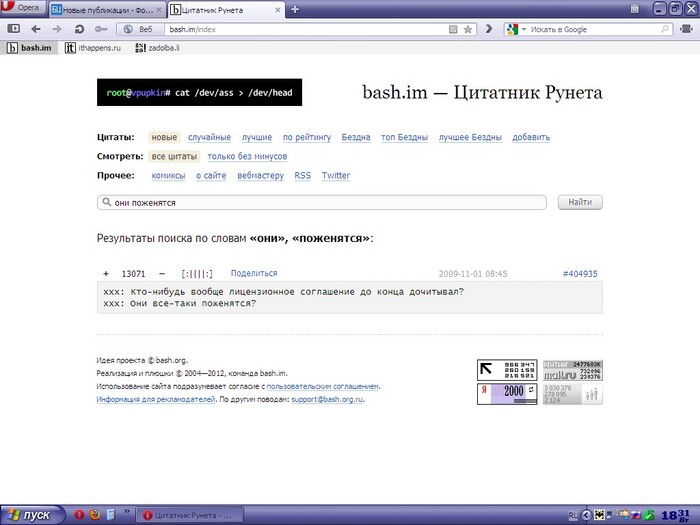
Task: Open the Бездна section
Action: [356, 137]
